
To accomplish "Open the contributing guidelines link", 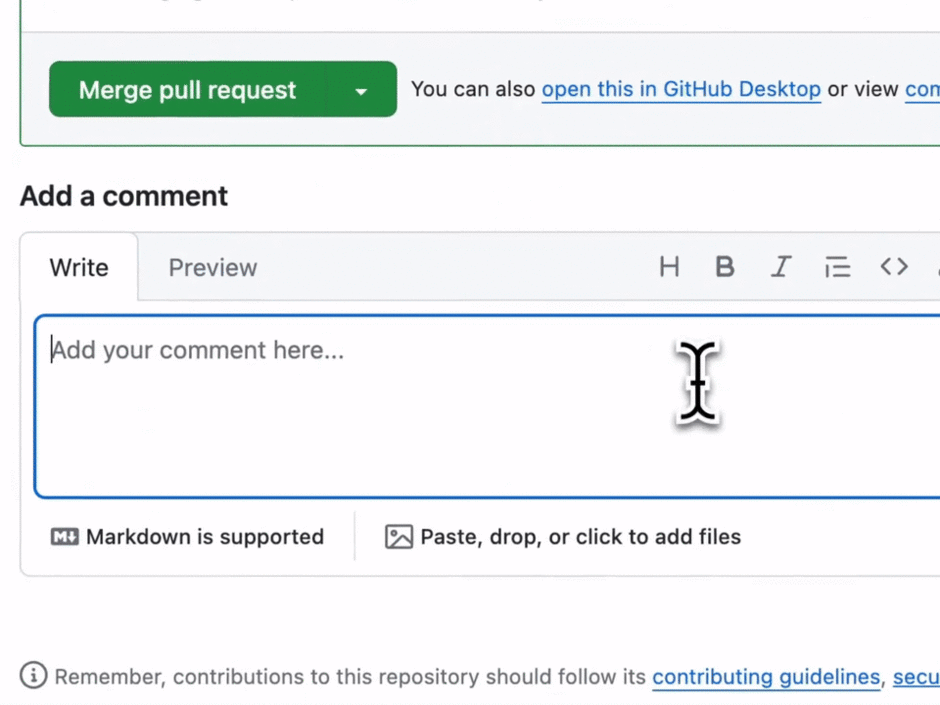I will click(x=766, y=677).
